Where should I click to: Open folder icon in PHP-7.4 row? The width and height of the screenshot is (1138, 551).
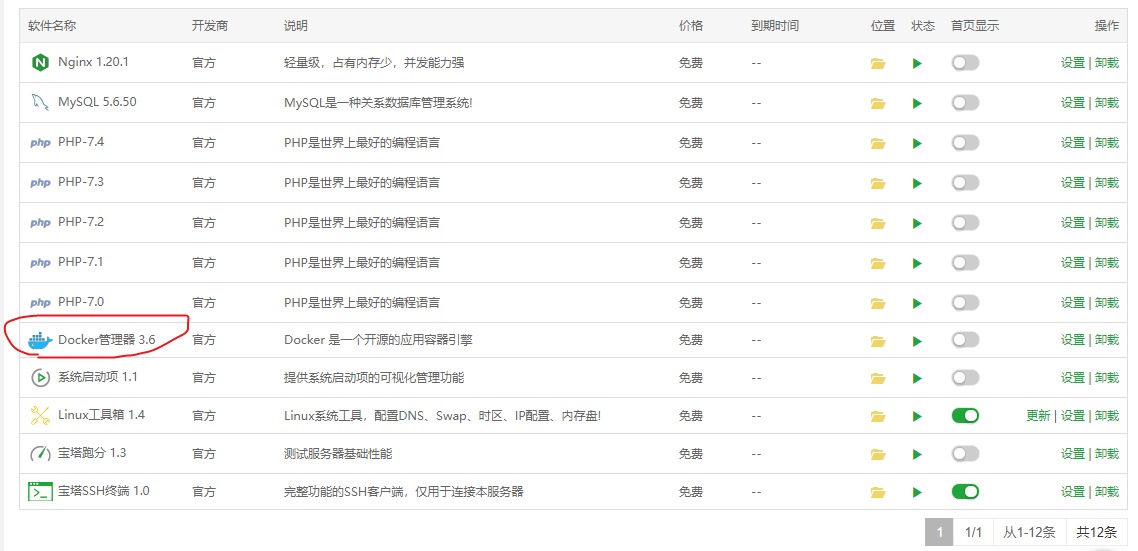[x=878, y=144]
